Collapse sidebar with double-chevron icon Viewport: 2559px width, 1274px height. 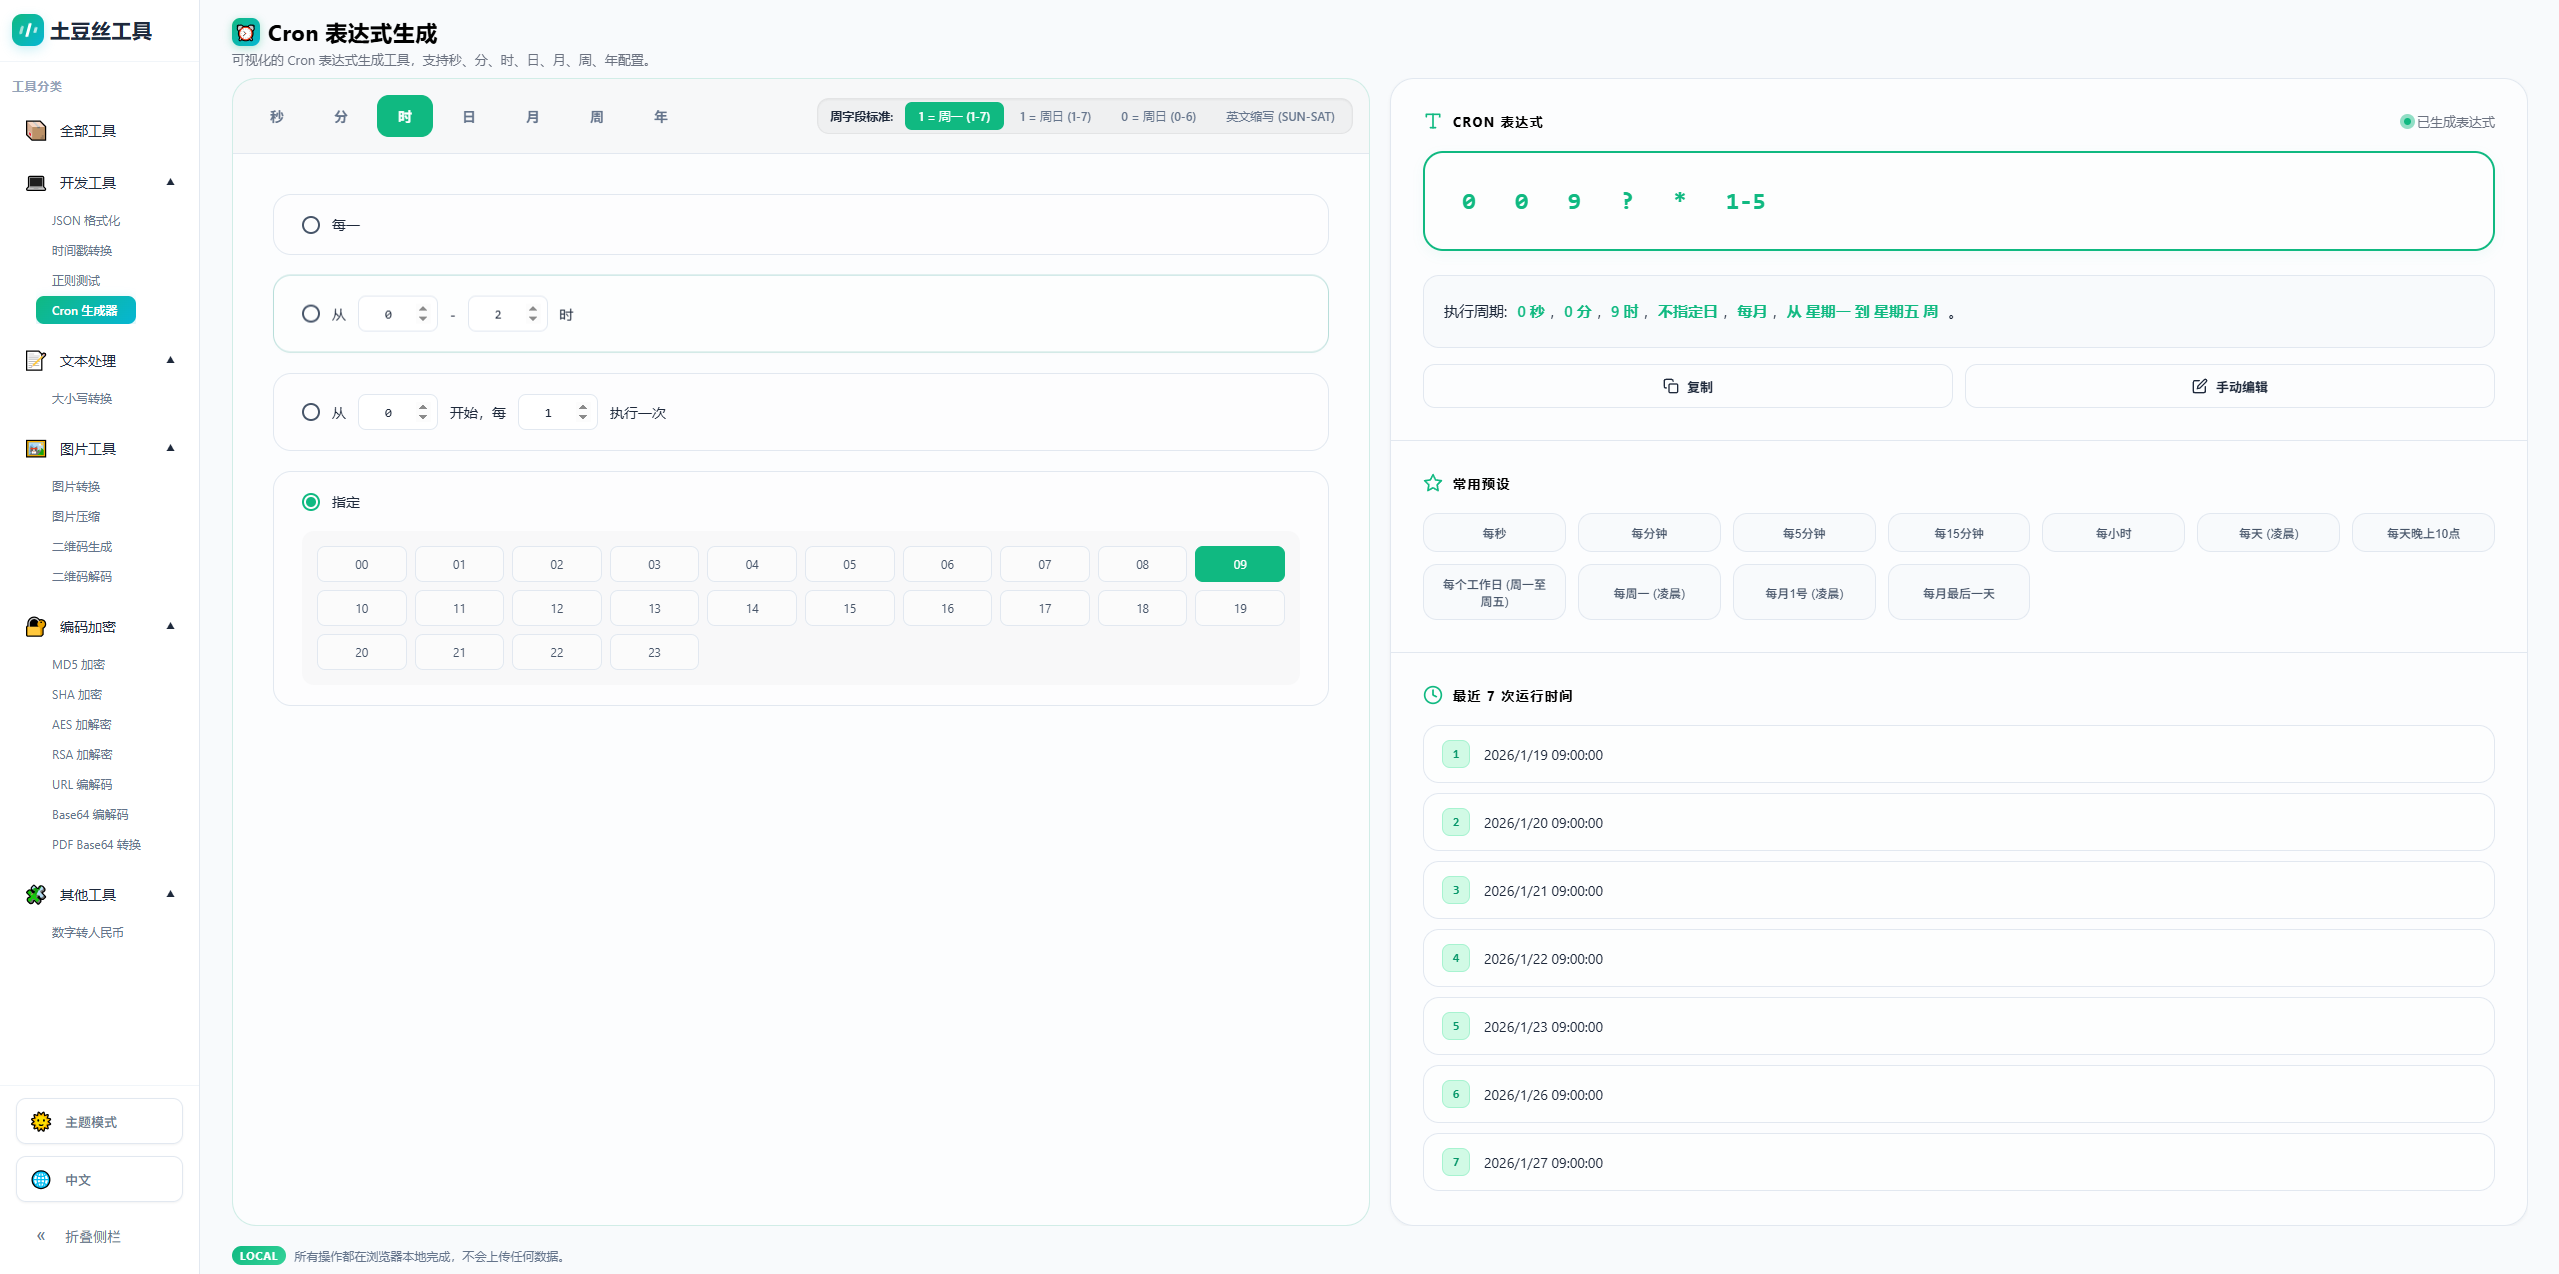pyautogui.click(x=41, y=1237)
